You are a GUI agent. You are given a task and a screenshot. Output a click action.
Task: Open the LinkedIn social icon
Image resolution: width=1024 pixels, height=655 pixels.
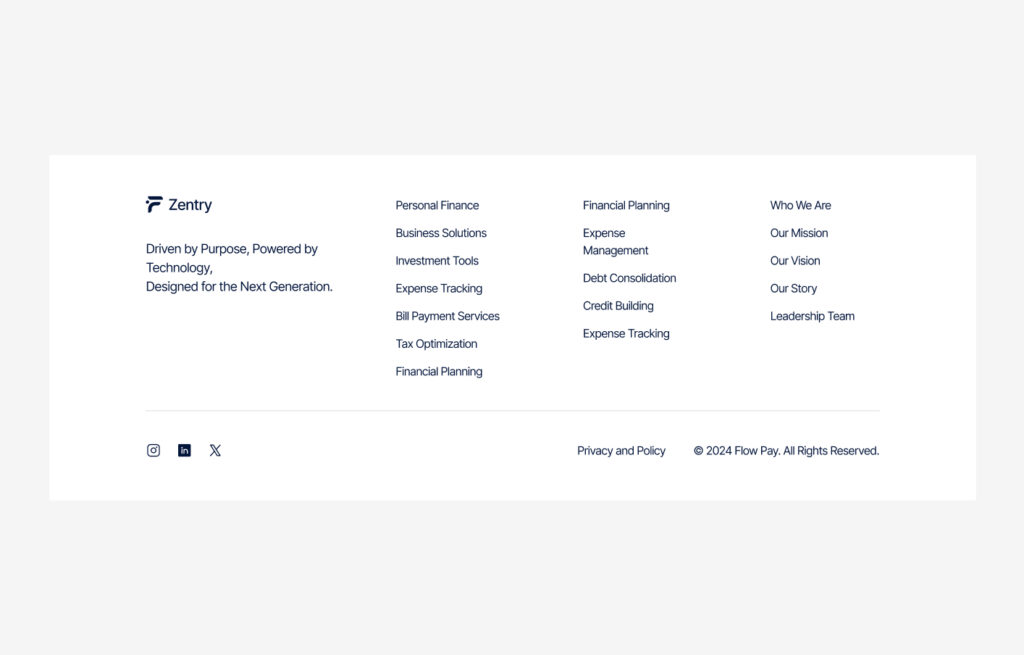(x=184, y=450)
